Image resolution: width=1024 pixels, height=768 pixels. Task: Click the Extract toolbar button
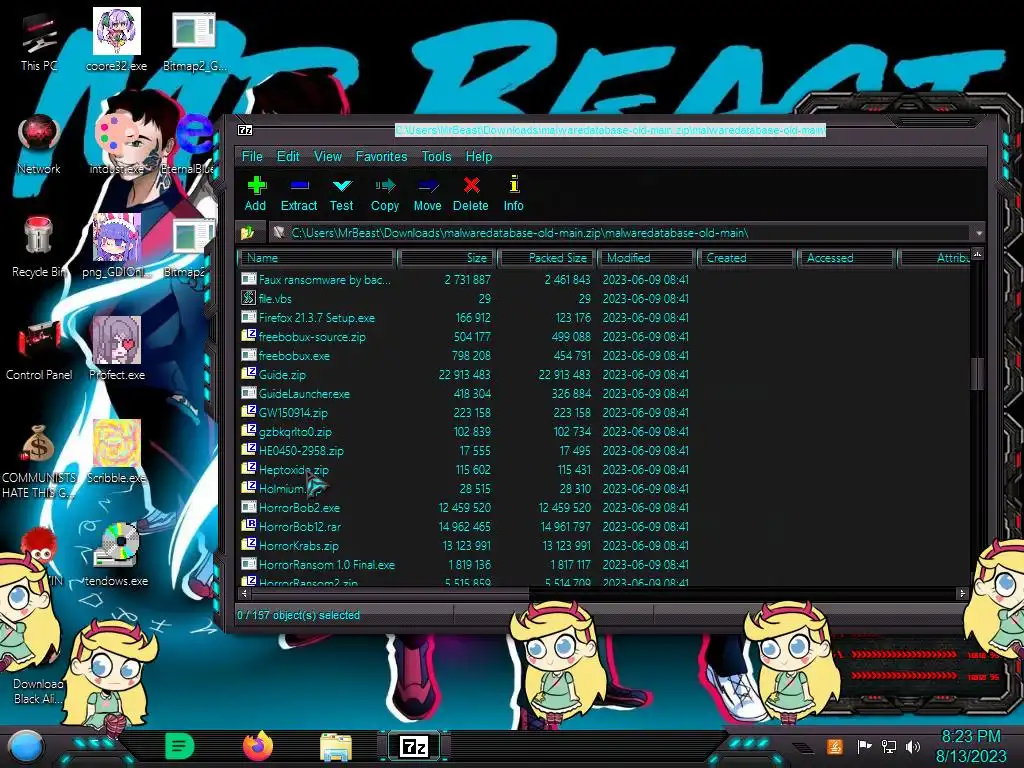299,193
